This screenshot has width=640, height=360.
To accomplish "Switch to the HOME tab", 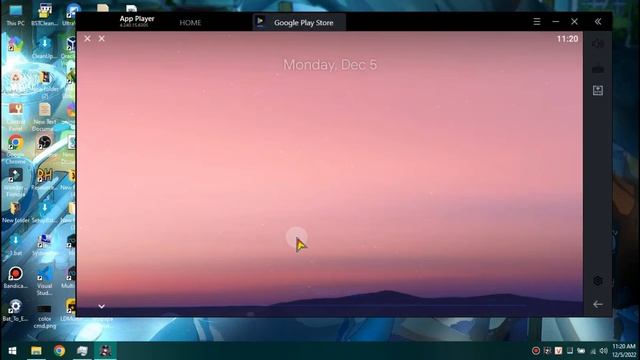I will [x=190, y=23].
